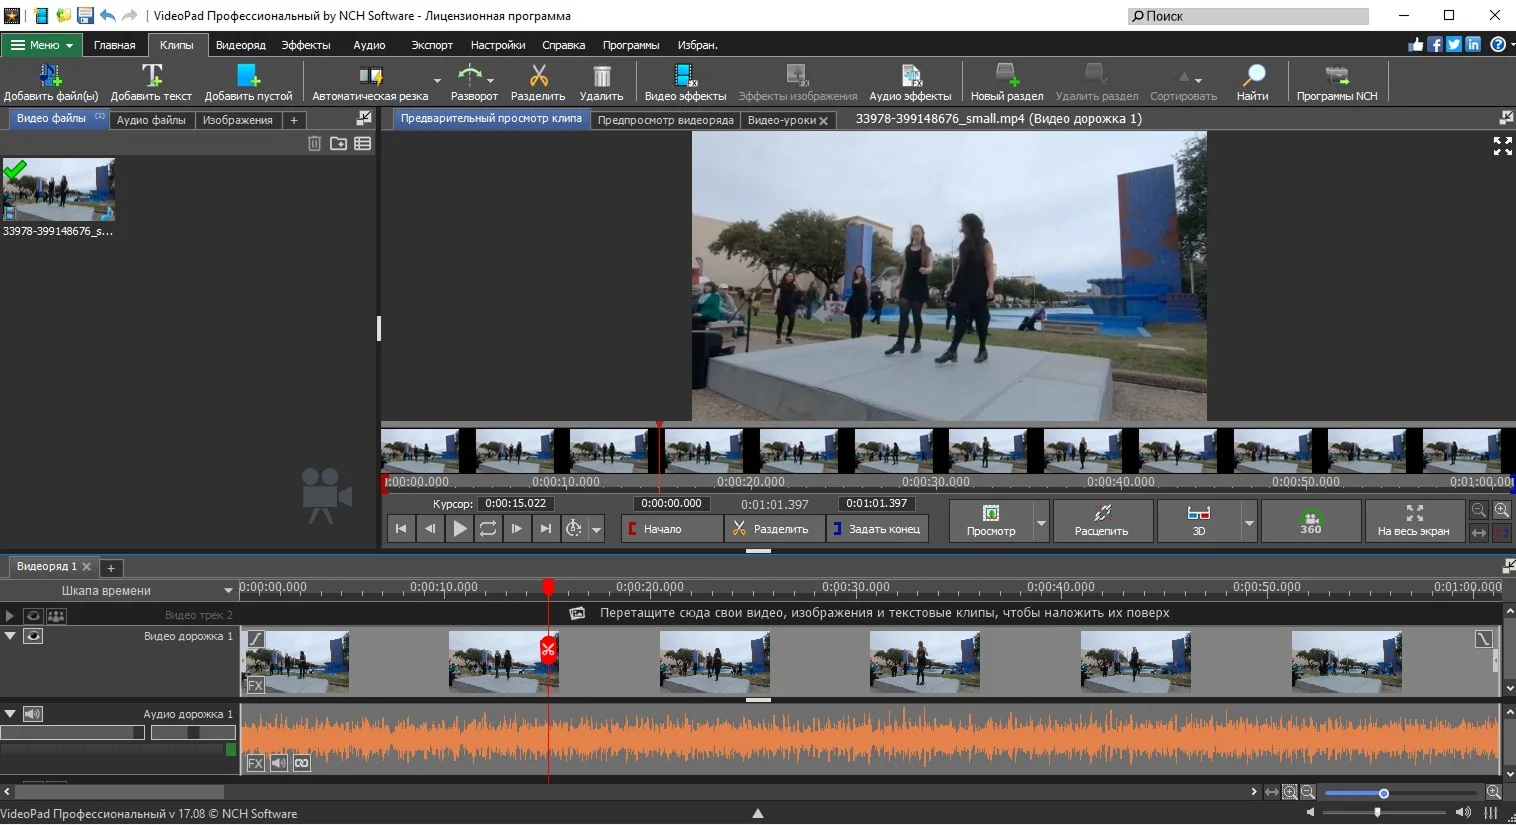Screen dimensions: 1516x825
Task: Click the new folder icon in media panel
Action: tap(338, 144)
